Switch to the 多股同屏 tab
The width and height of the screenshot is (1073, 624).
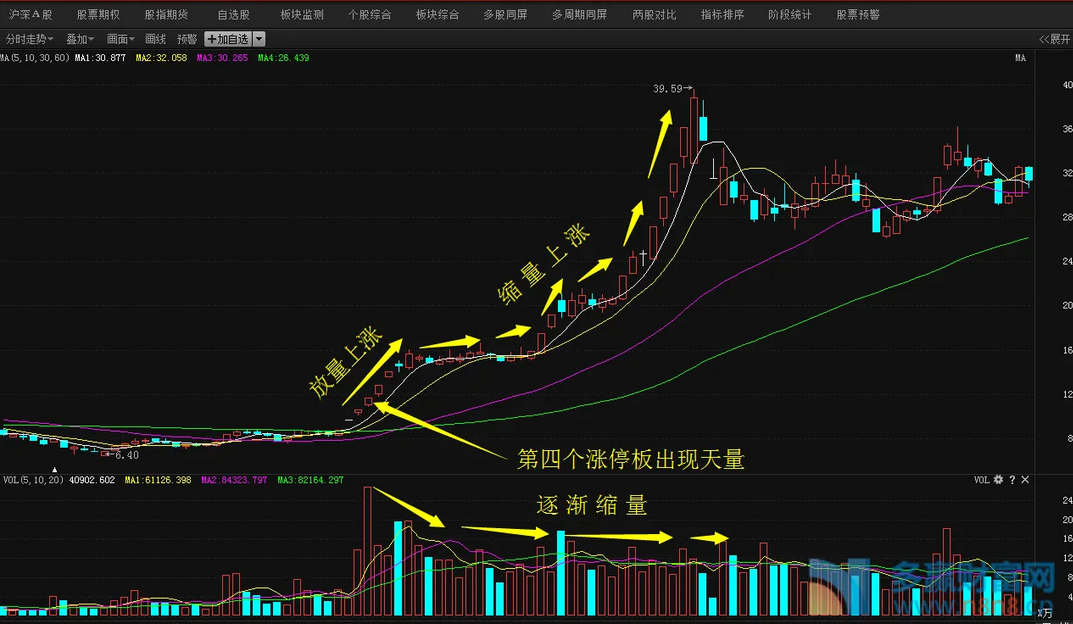[x=505, y=14]
